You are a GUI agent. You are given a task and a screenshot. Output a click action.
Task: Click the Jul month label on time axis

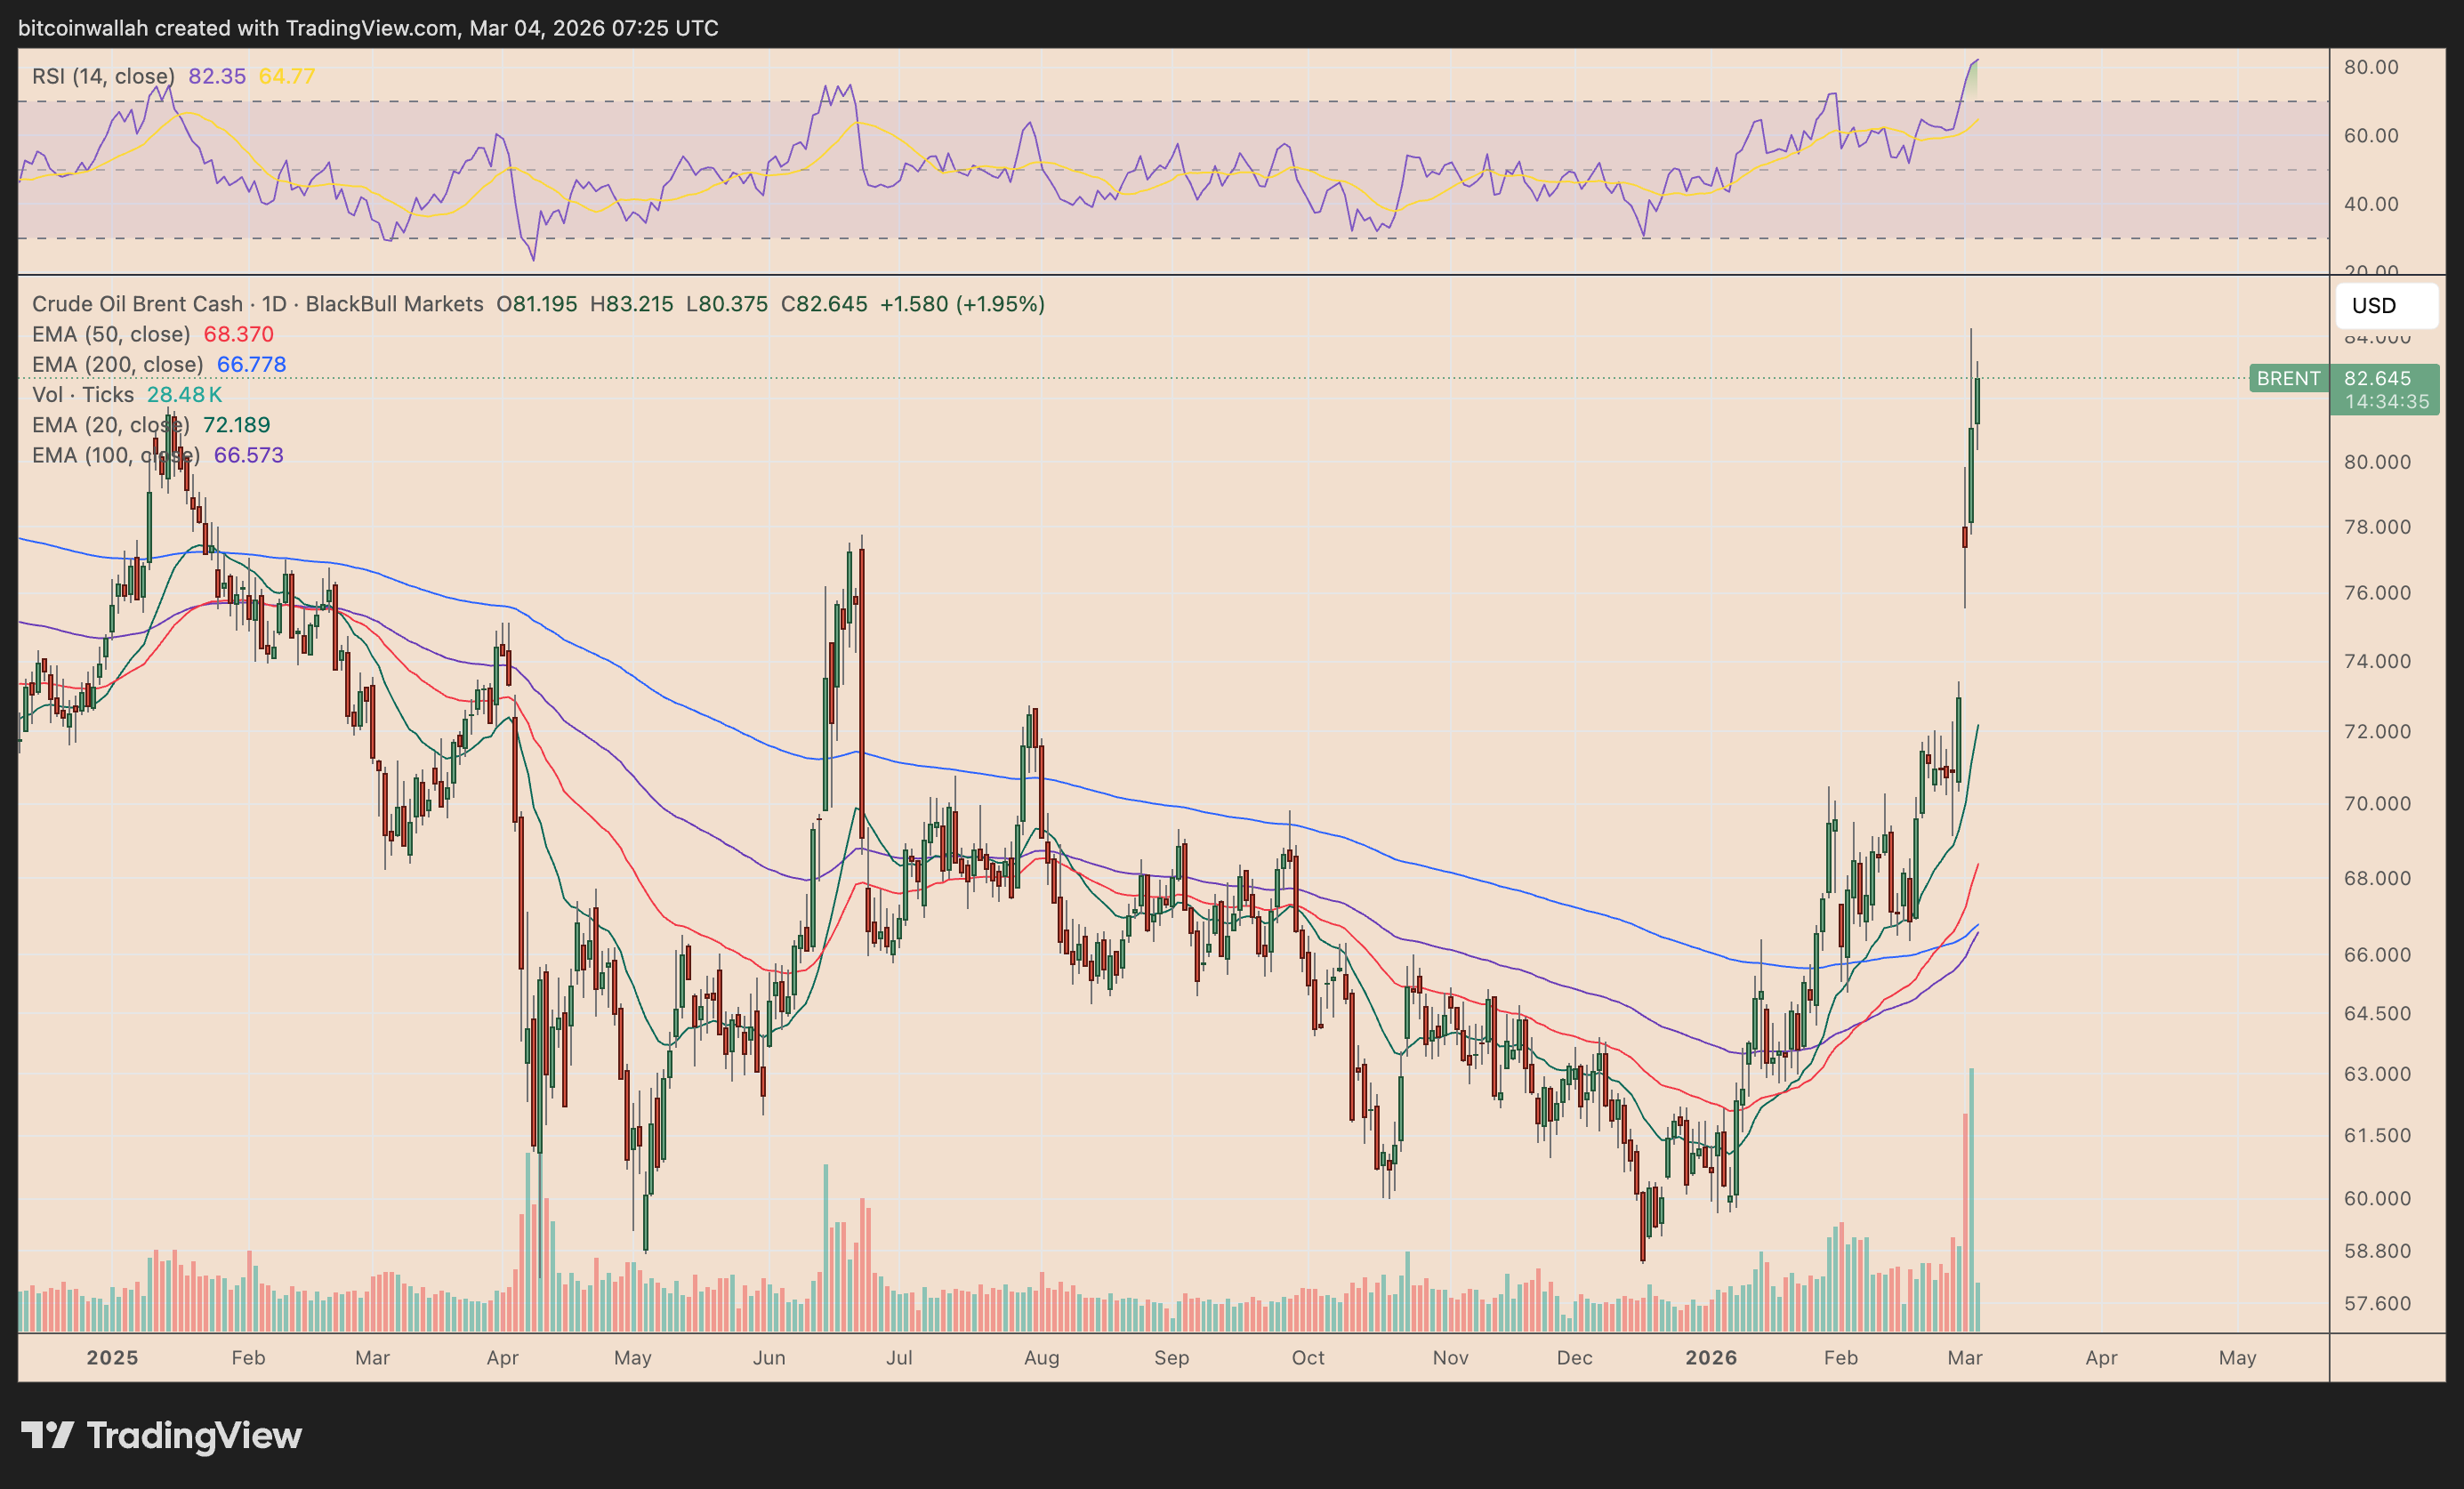(899, 1358)
